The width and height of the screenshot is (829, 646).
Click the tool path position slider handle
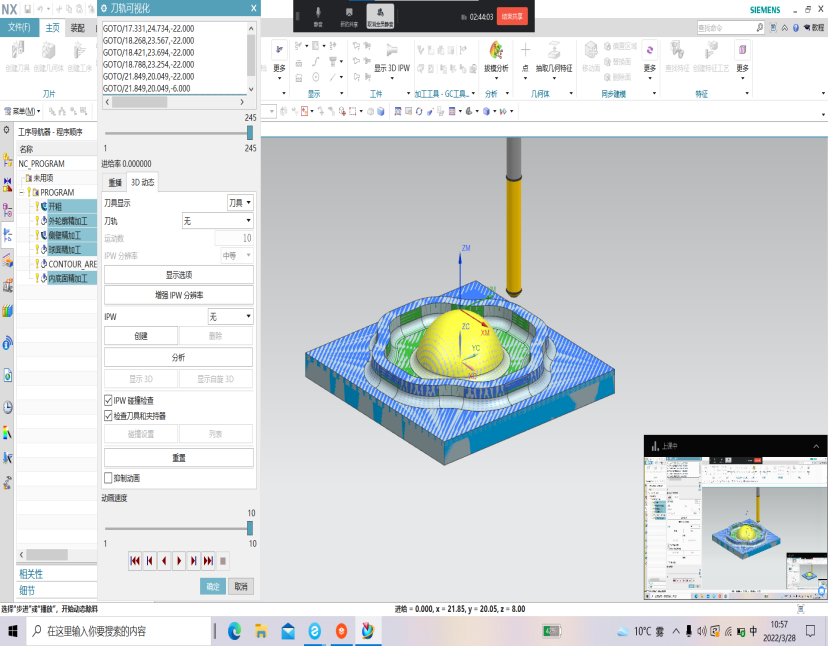[x=250, y=133]
